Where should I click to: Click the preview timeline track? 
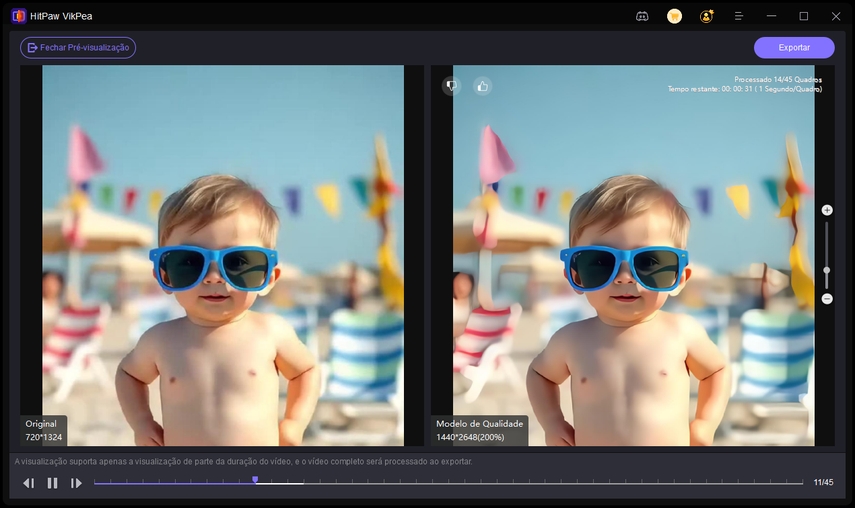click(448, 482)
